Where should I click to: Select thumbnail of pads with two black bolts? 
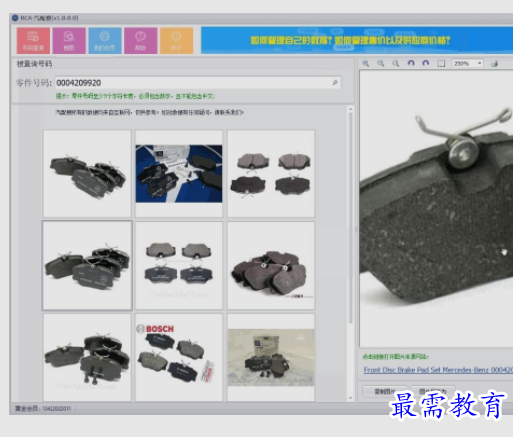coord(87,357)
